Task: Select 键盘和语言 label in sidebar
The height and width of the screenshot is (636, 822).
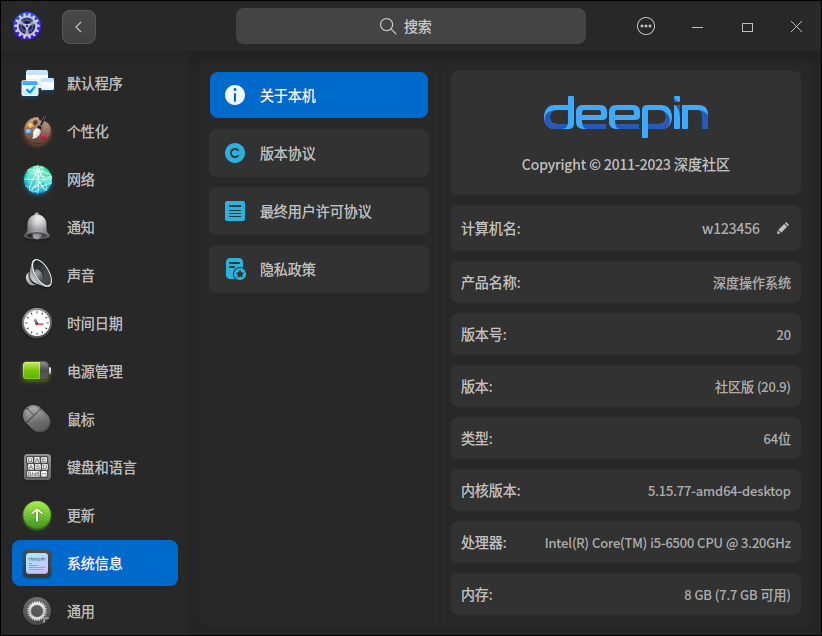Action: [x=102, y=468]
